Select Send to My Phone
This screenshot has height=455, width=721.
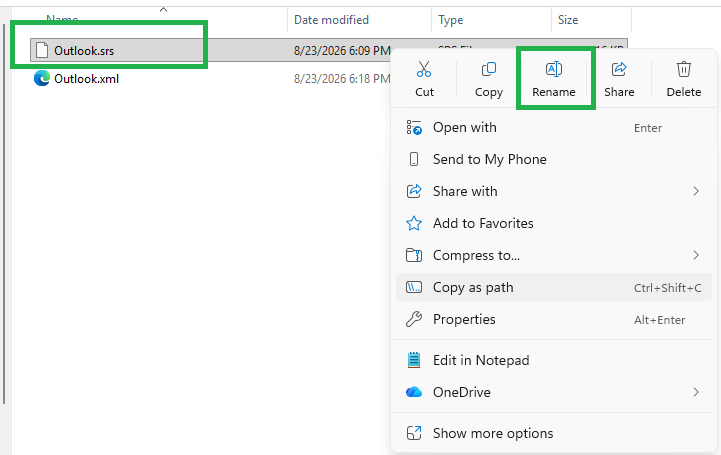(x=554, y=159)
